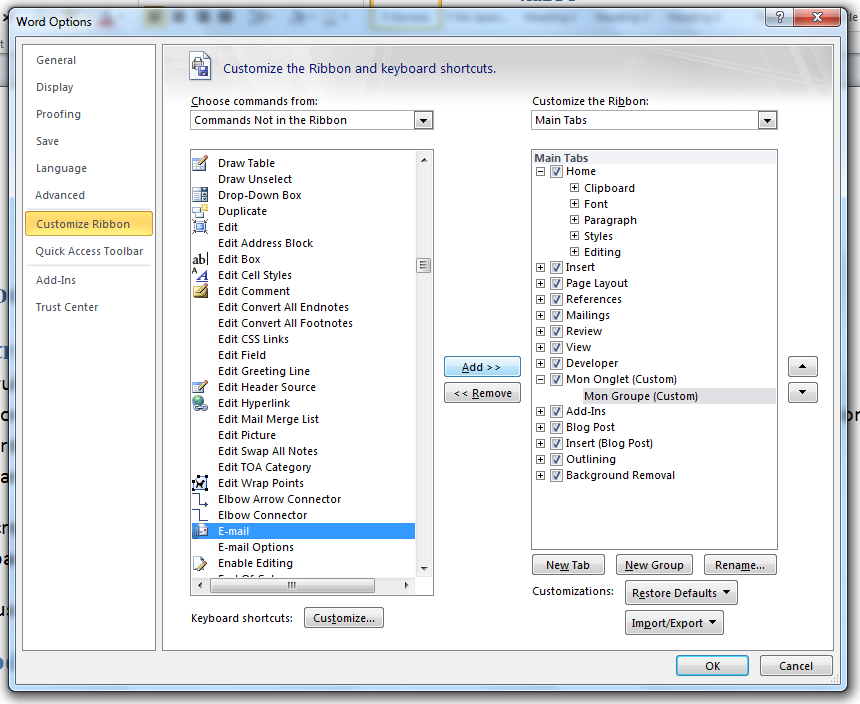The width and height of the screenshot is (860, 704).
Task: Click the Edit Hyperlink globe icon
Action: [x=200, y=403]
